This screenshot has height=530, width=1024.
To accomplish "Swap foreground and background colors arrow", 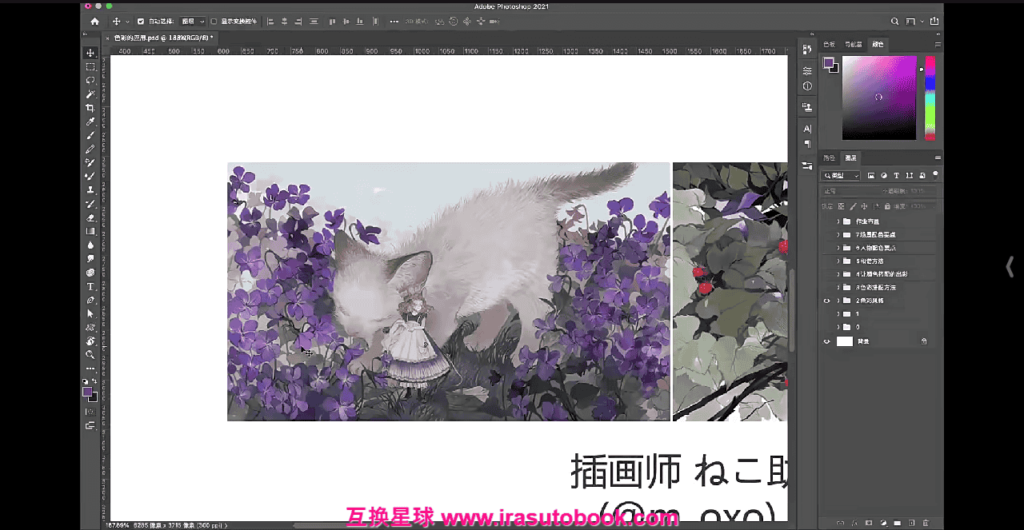I will 95,381.
